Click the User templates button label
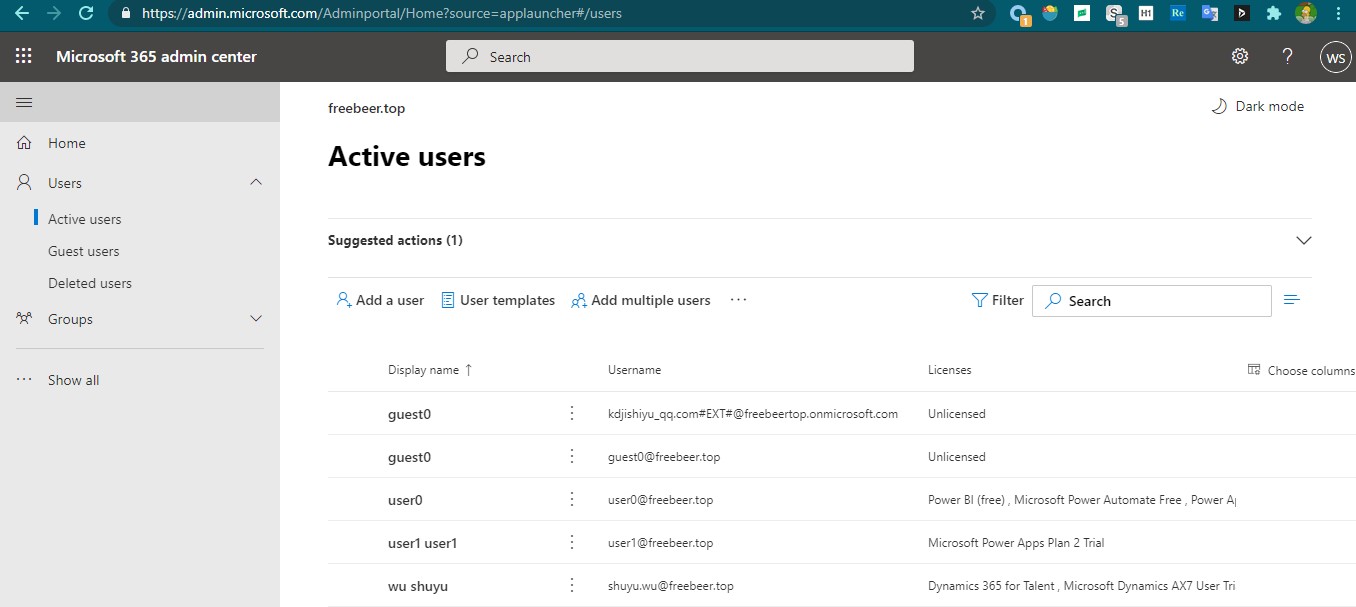Screen dimensions: 1356x607 point(507,300)
